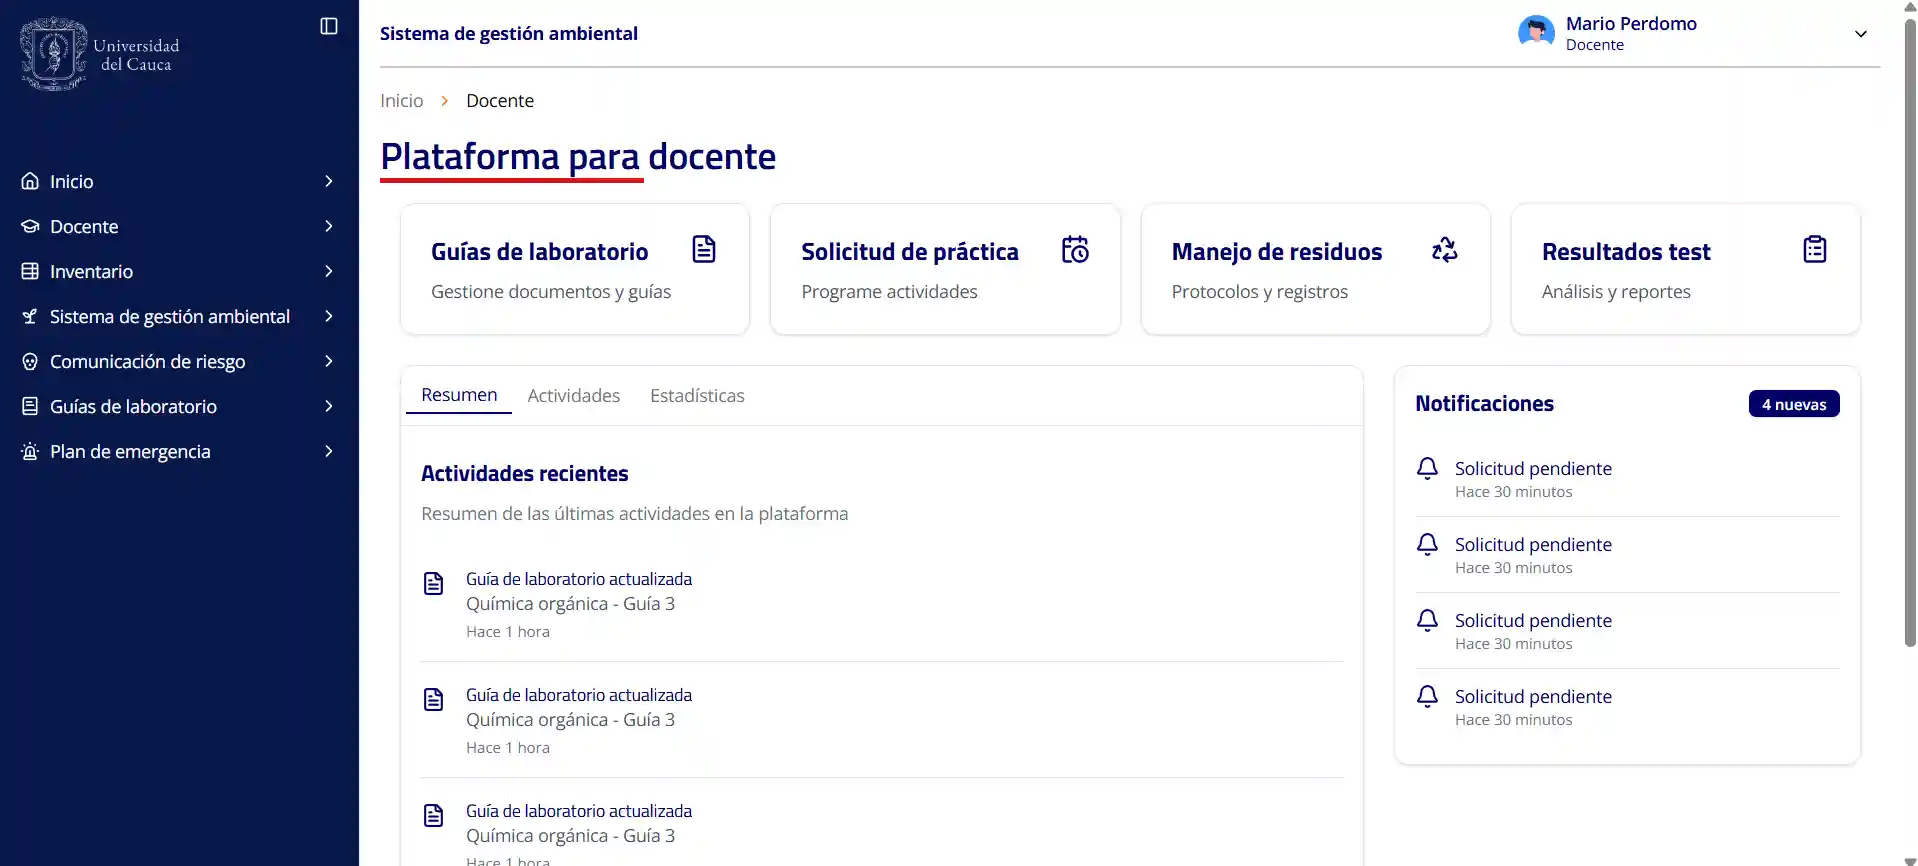Open the Solicitud de práctica card title
This screenshot has height=866, width=1918.
pos(910,252)
